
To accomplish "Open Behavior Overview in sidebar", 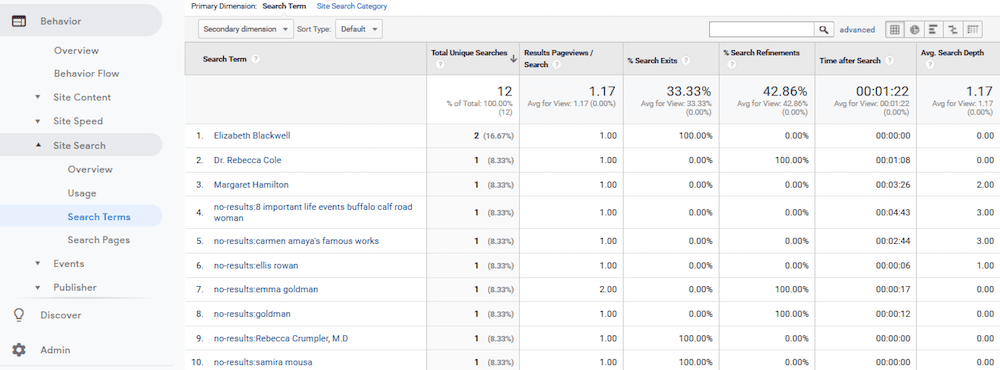I will tap(77, 50).
